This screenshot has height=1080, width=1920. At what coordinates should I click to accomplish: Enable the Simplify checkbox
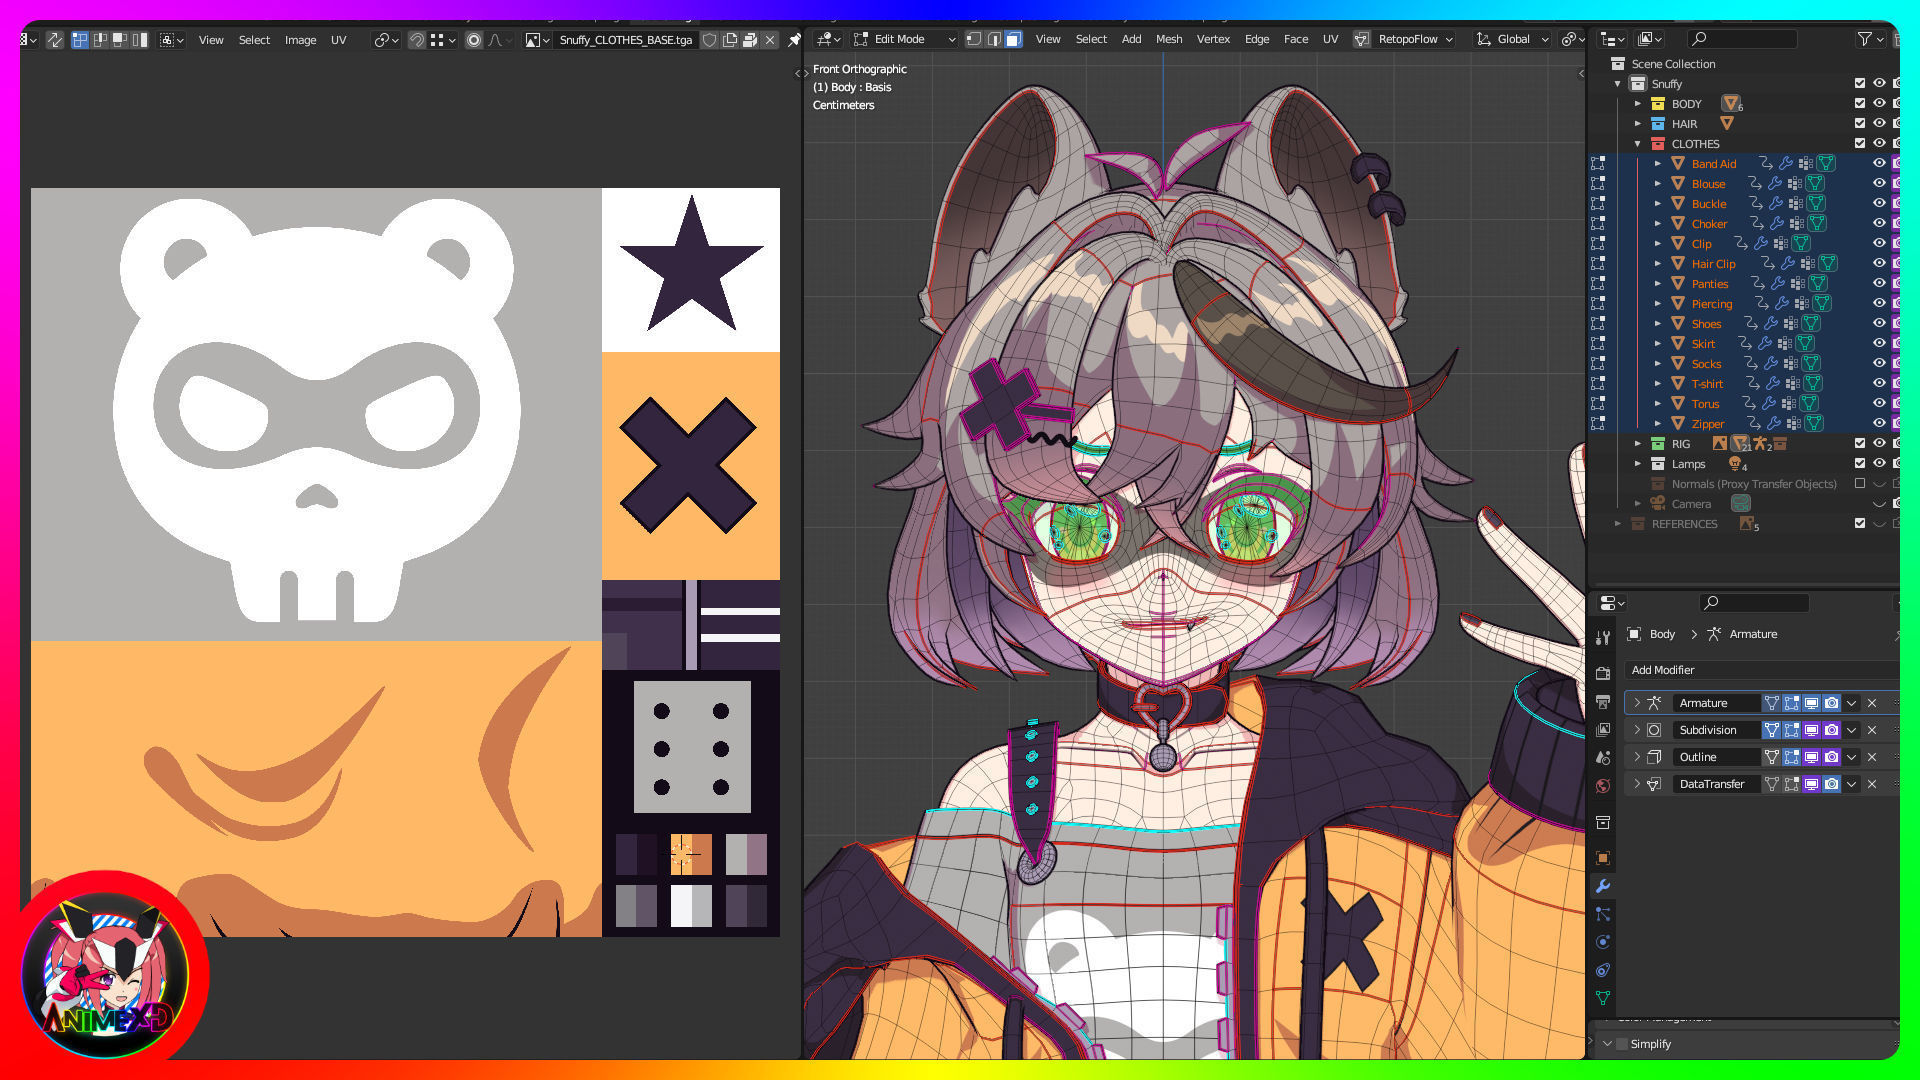point(1622,1044)
